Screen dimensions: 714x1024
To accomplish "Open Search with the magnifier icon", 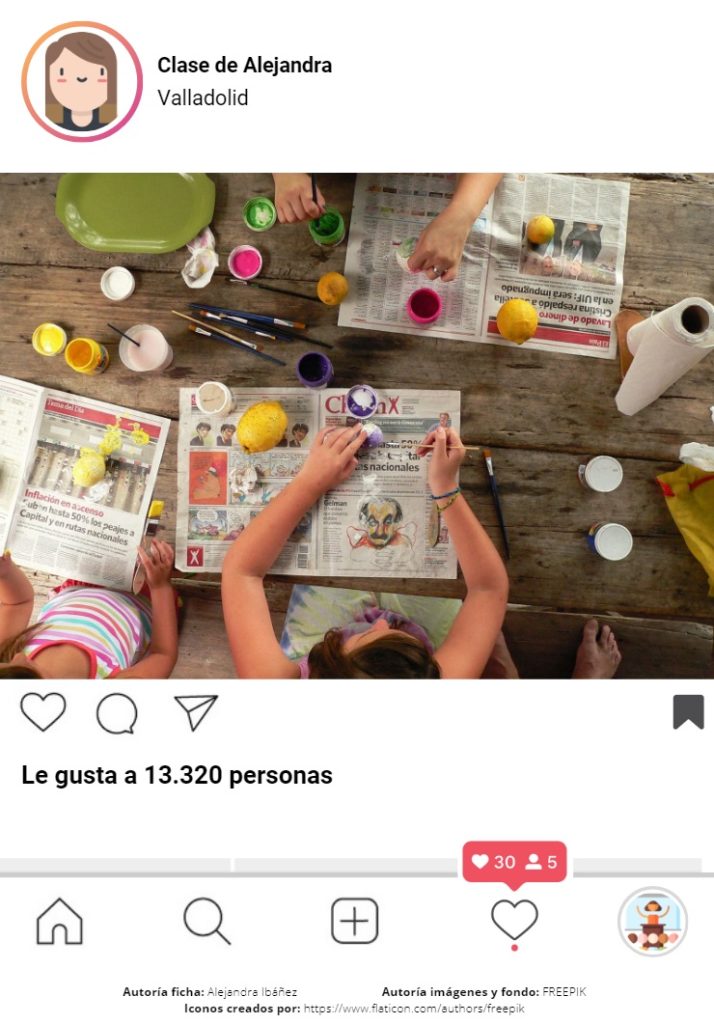I will click(206, 921).
